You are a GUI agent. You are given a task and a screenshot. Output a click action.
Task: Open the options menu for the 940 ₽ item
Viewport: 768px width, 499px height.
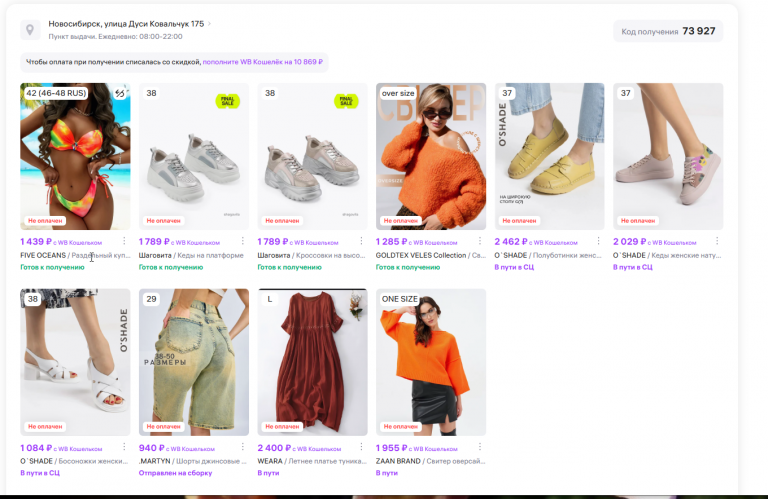(x=242, y=447)
